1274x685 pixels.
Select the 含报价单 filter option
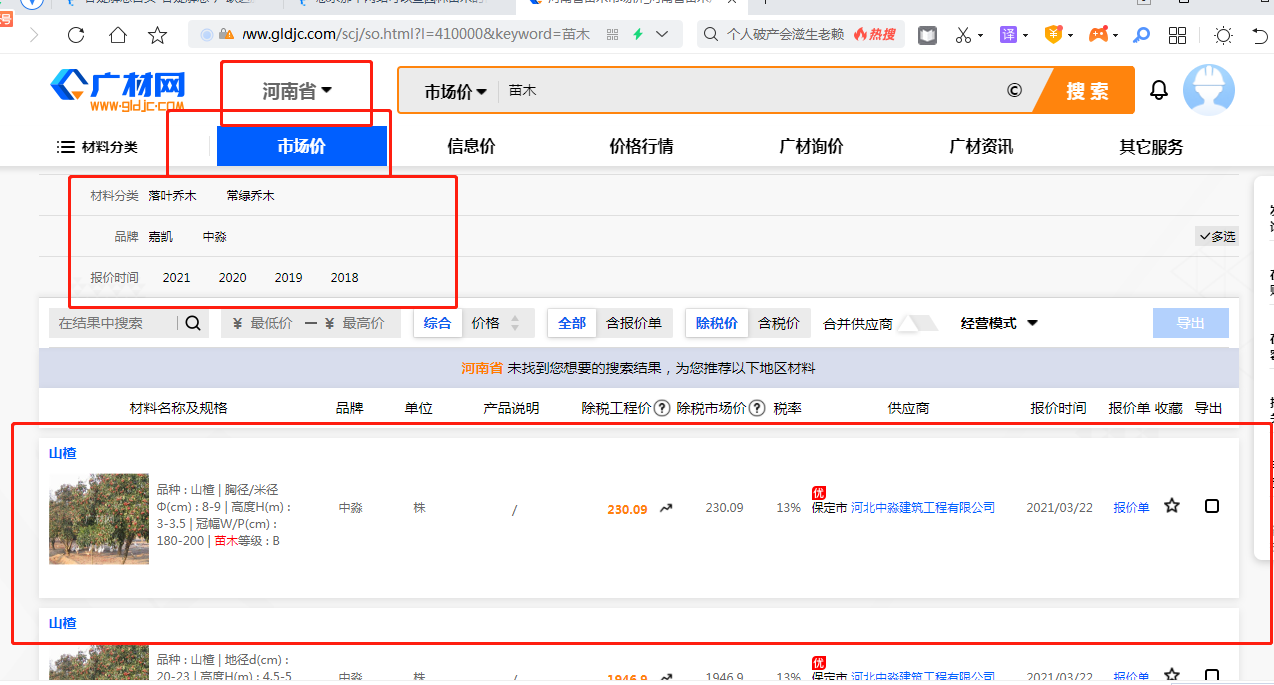click(x=634, y=323)
